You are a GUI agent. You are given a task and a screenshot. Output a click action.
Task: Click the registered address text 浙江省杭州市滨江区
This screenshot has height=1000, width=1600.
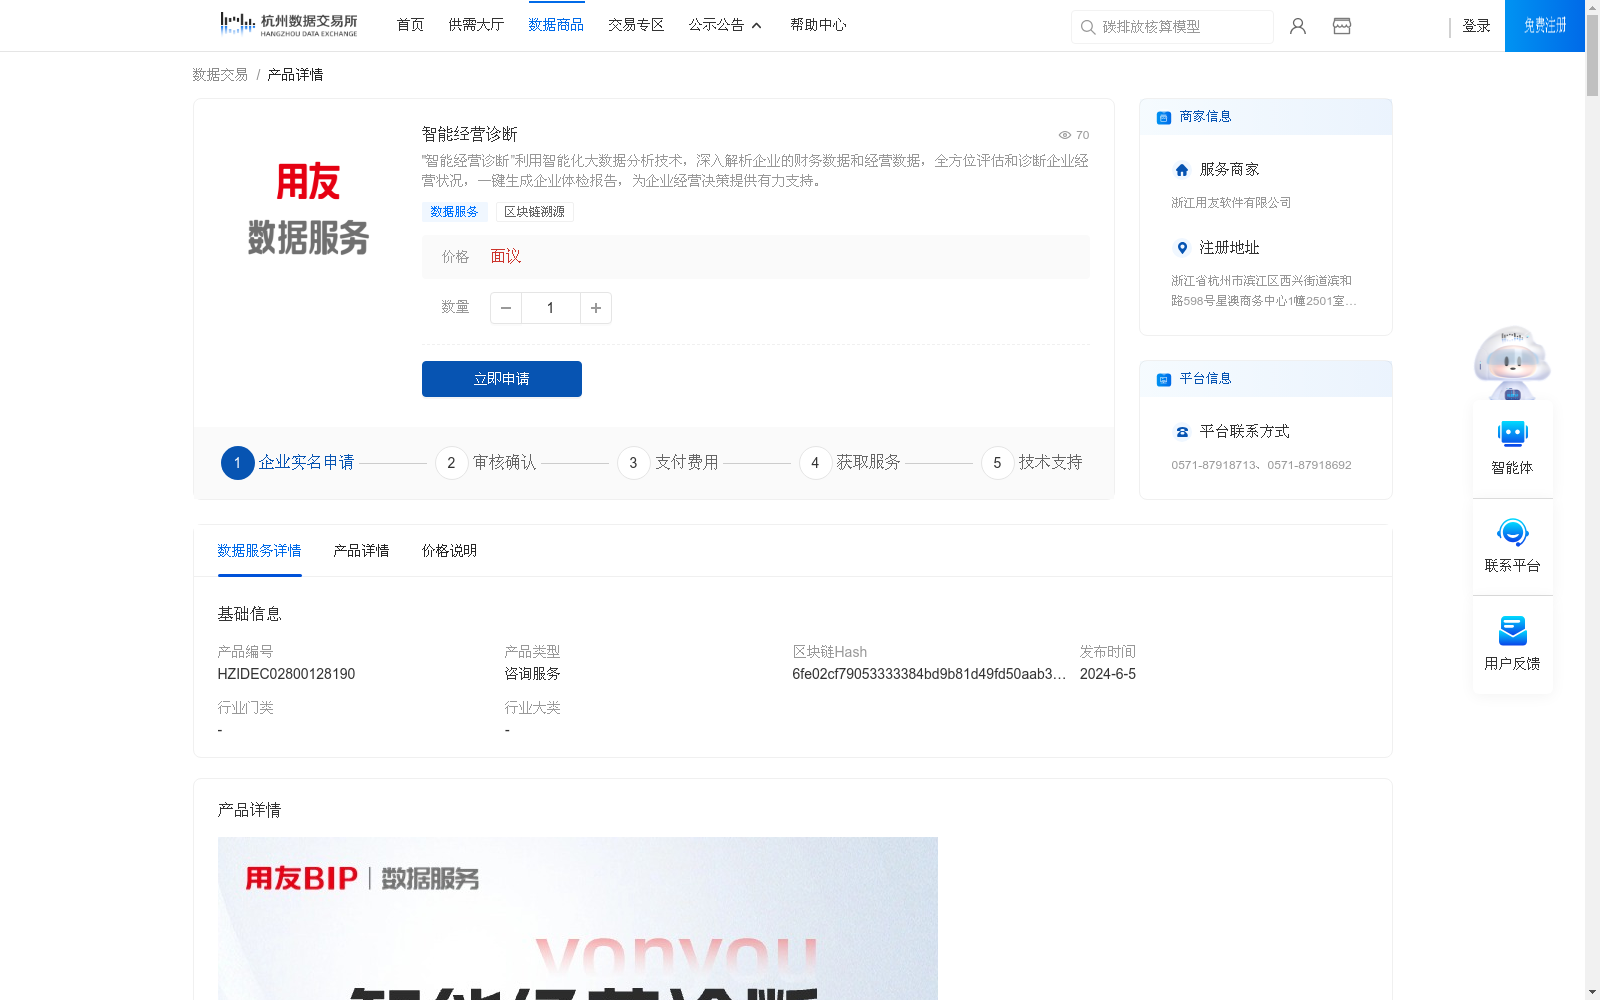click(x=1264, y=291)
